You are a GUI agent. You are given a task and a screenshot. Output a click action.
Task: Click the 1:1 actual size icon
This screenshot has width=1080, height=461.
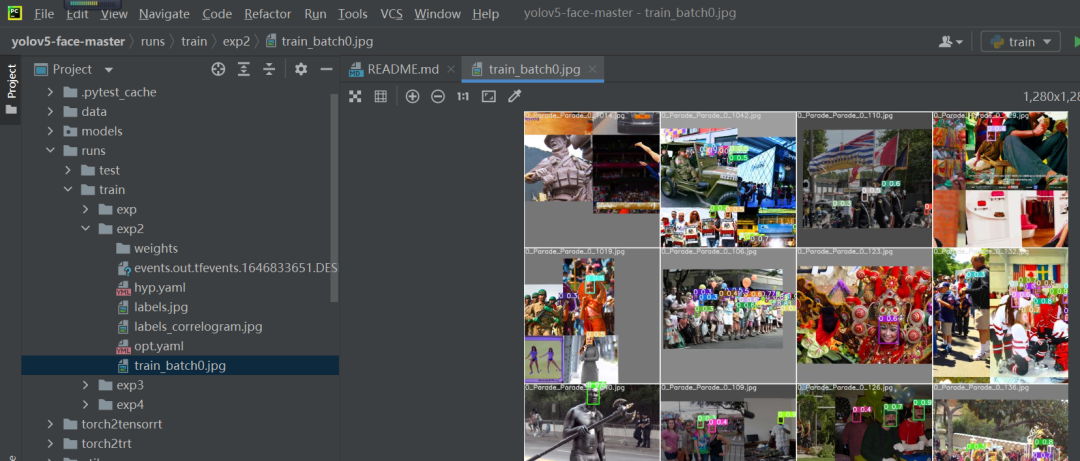(x=463, y=96)
